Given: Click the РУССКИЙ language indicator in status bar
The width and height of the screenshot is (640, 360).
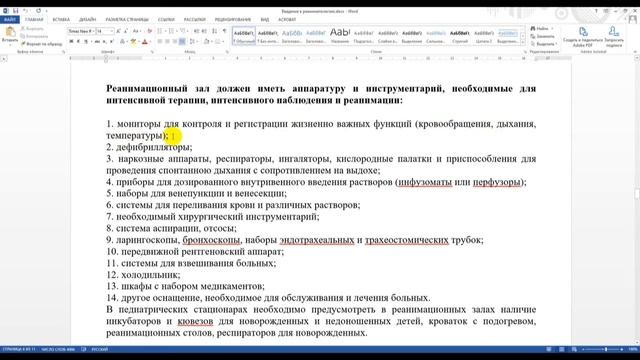Looking at the screenshot, I should pos(100,349).
